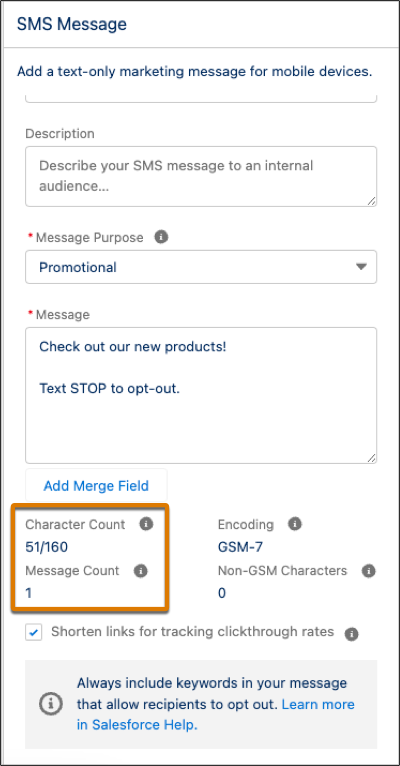Screen dimensions: 400x766
Task: Click info icon beside shorten links option
Action: (351, 634)
